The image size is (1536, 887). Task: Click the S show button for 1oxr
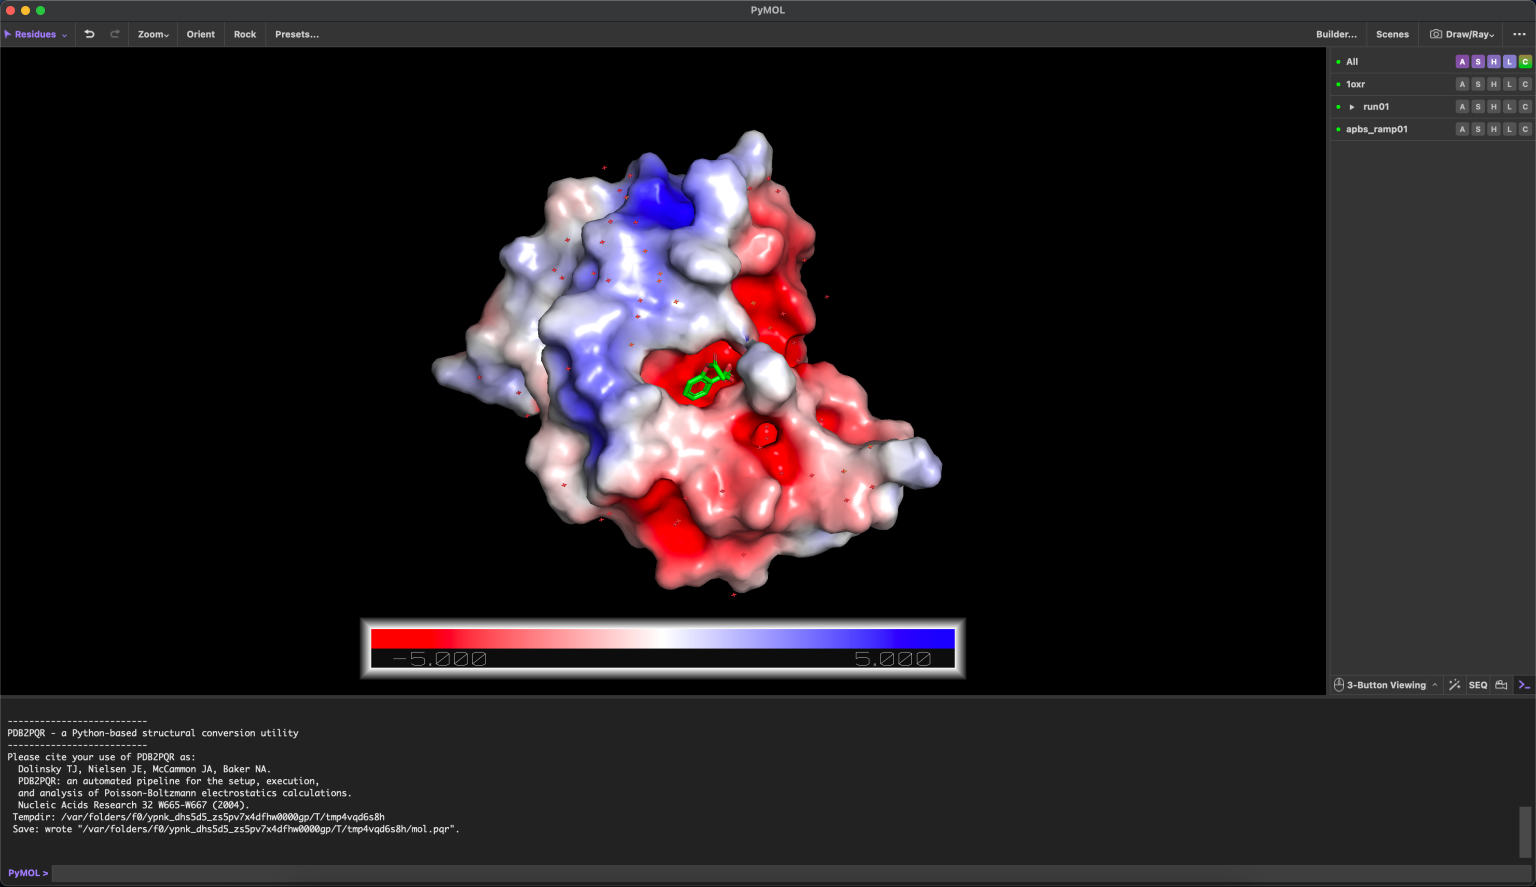(x=1478, y=84)
